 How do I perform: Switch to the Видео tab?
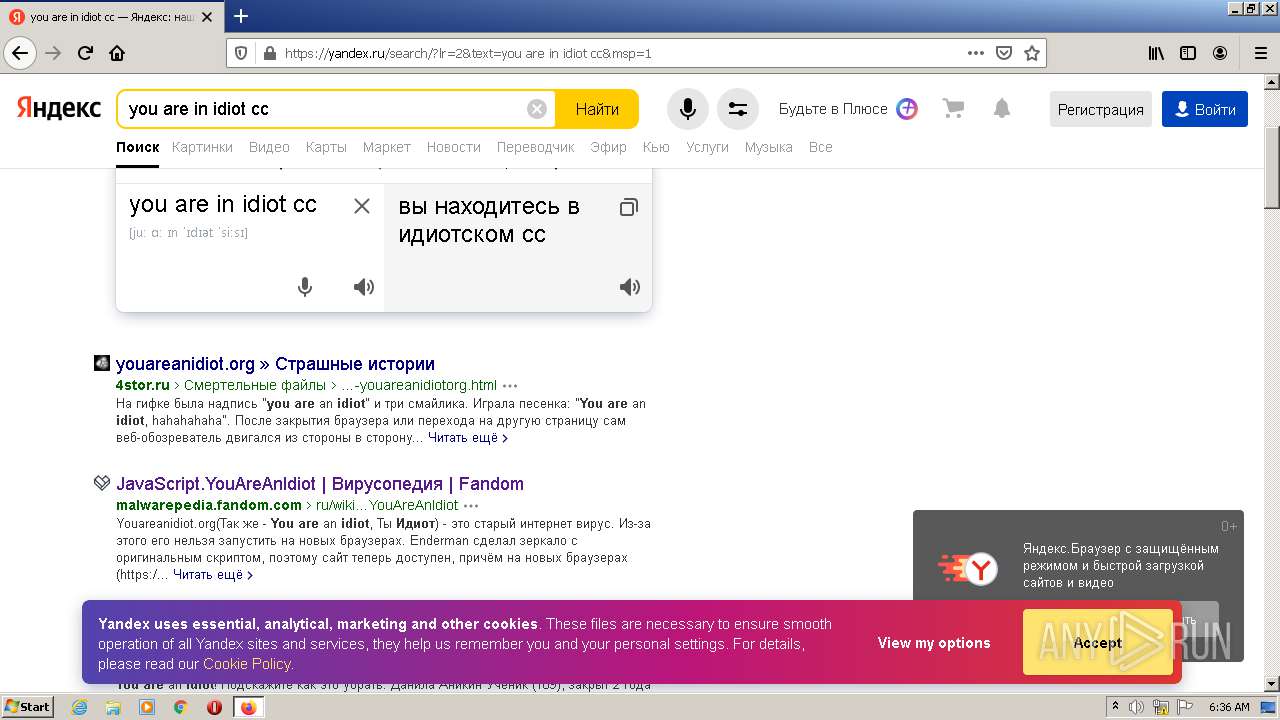click(269, 147)
